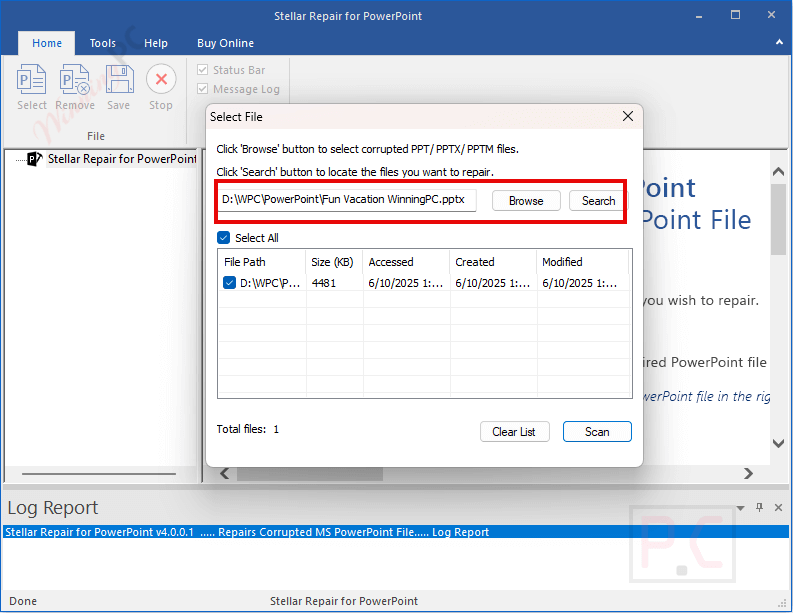Minimize the Stellar Repair window
This screenshot has height=613, width=793.
[698, 16]
